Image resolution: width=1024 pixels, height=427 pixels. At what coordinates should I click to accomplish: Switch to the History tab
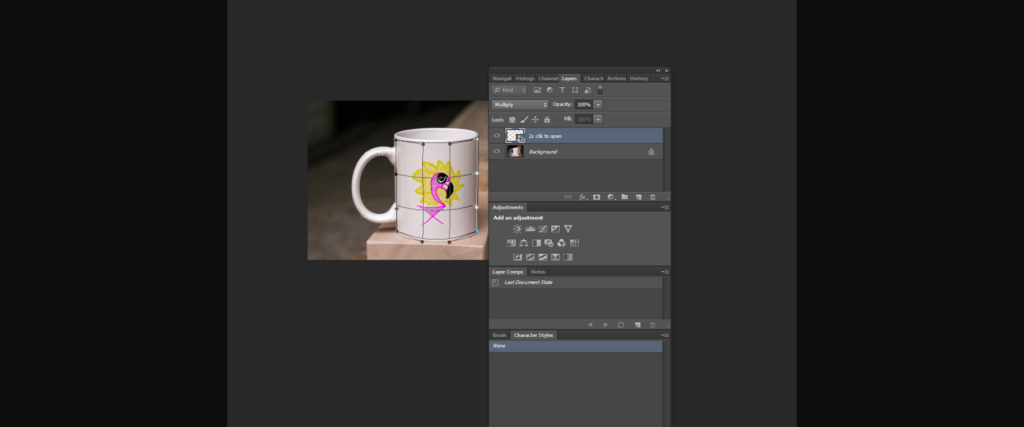click(639, 78)
